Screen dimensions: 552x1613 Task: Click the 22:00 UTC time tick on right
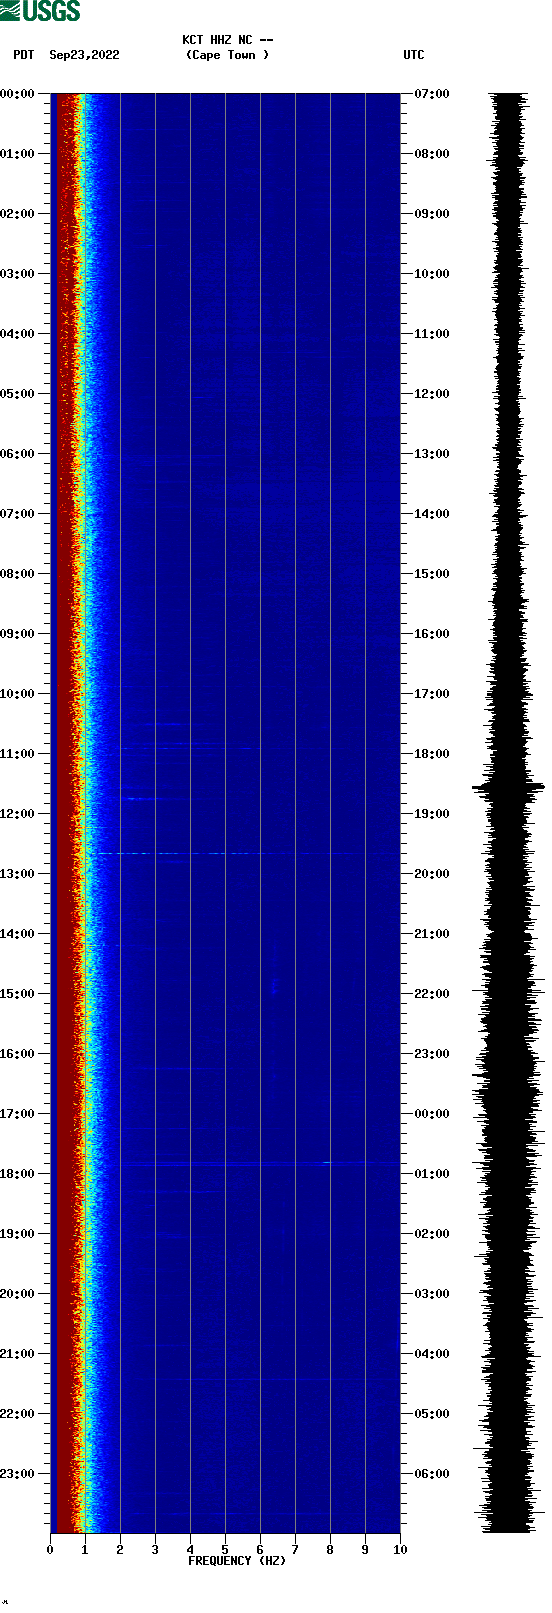(432, 994)
